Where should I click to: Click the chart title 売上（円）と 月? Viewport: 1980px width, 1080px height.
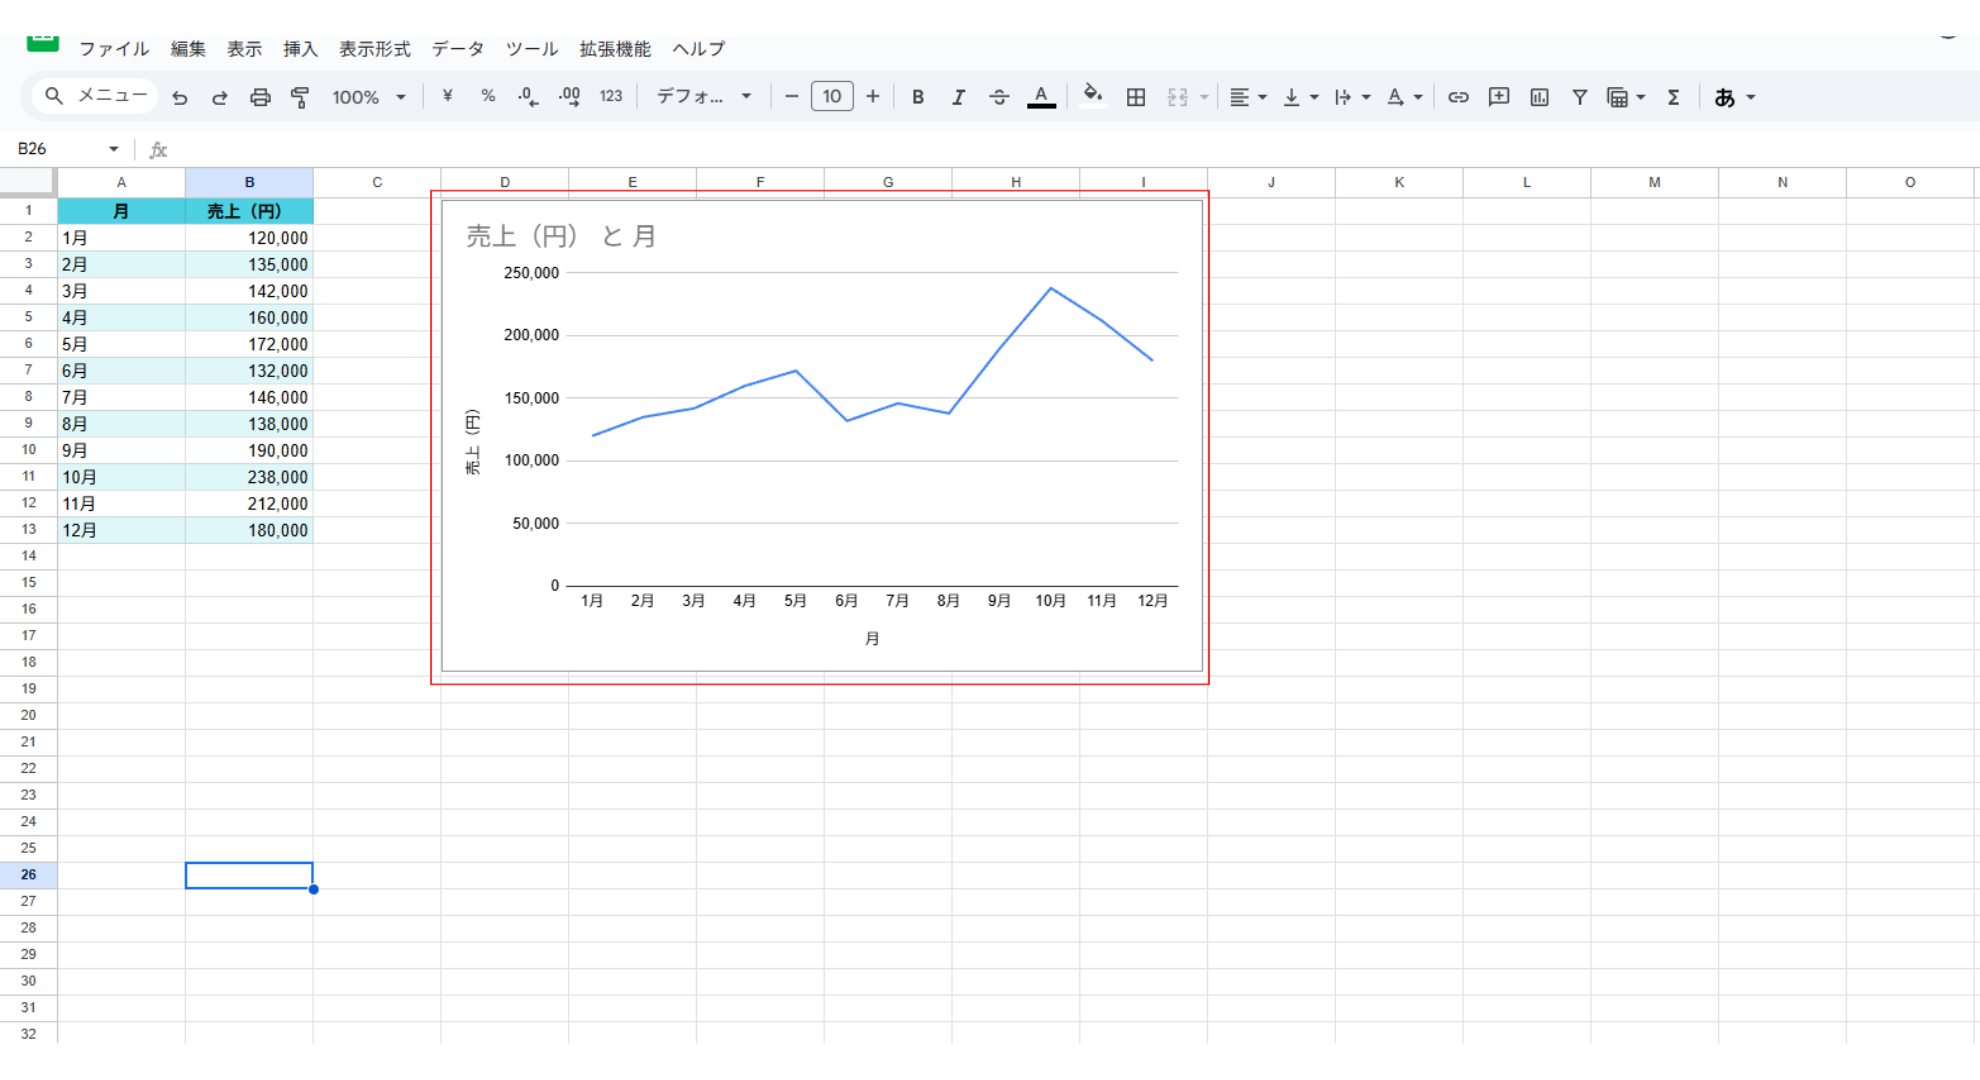pos(561,236)
